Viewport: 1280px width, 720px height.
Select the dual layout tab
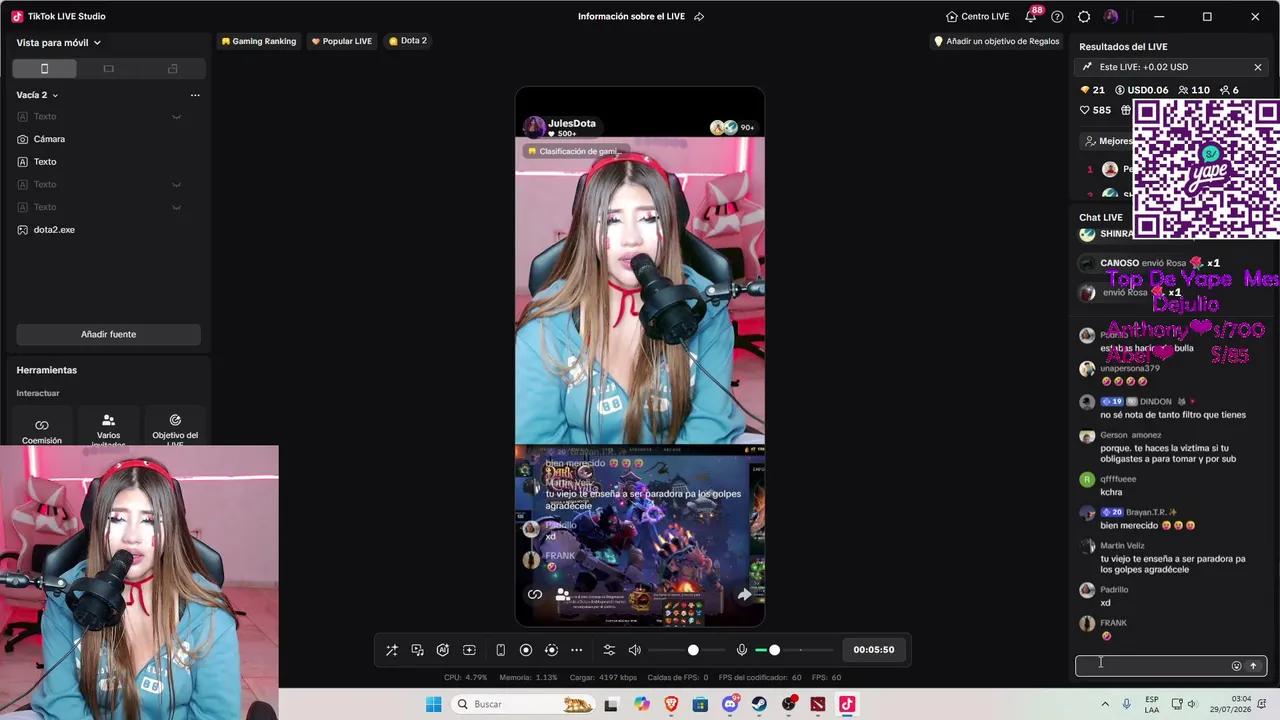(173, 69)
